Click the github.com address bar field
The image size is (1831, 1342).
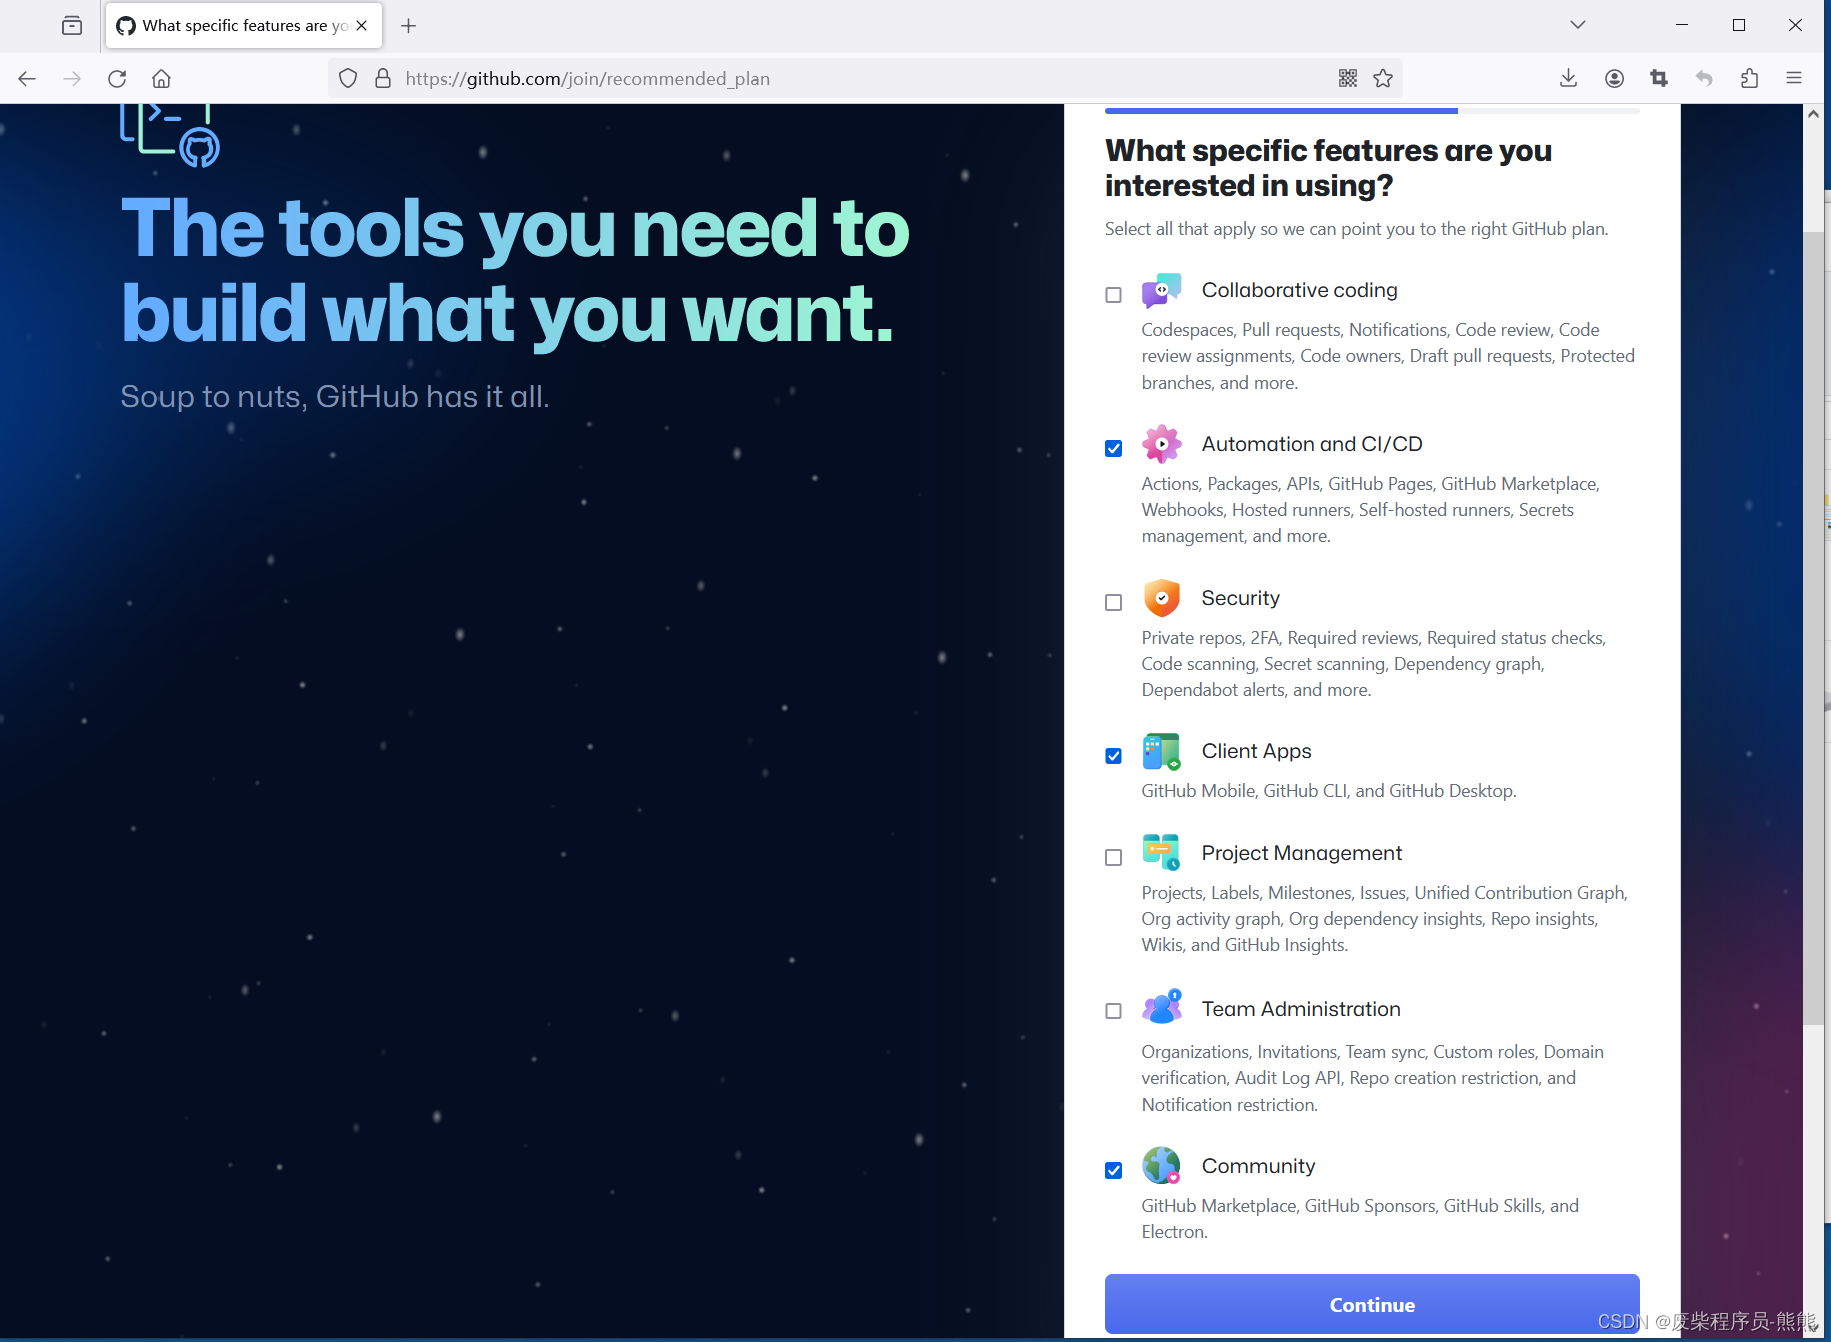click(x=865, y=78)
